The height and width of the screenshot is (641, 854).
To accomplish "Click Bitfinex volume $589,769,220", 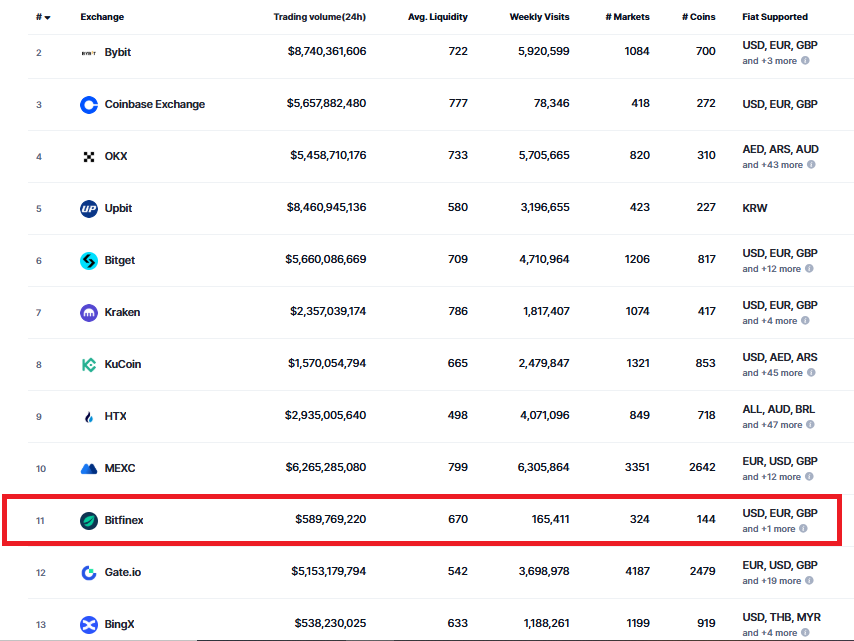I will pyautogui.click(x=331, y=520).
